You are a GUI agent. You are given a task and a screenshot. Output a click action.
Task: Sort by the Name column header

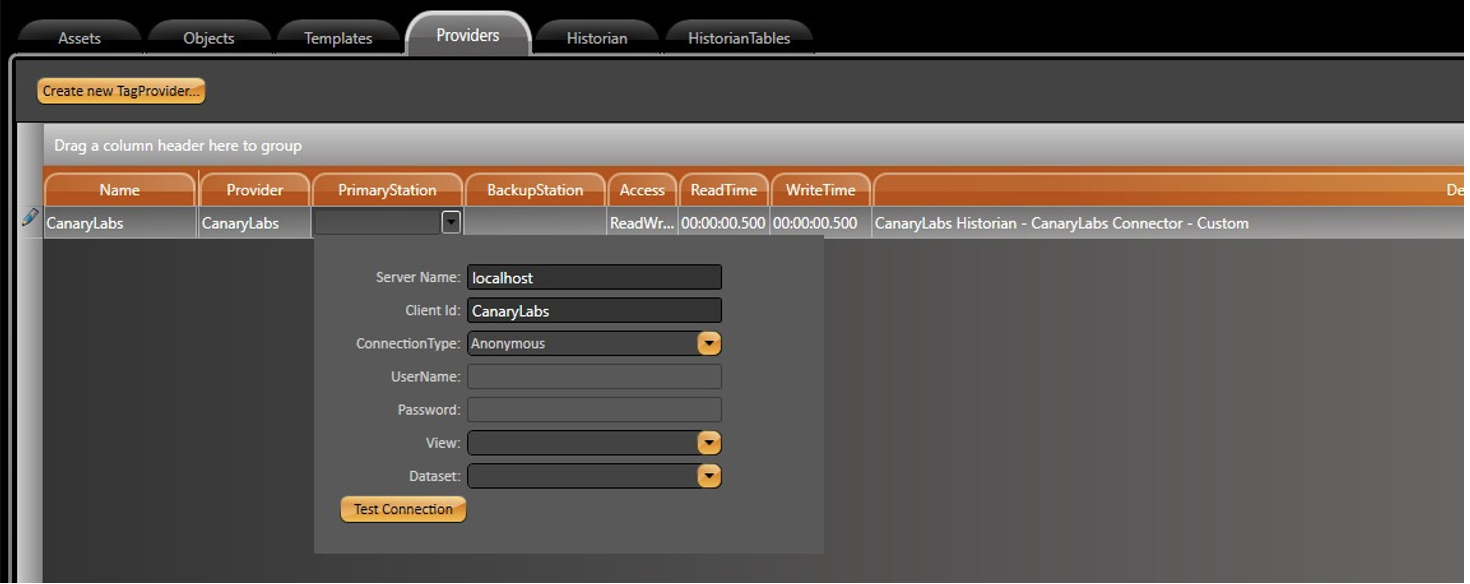coord(119,190)
